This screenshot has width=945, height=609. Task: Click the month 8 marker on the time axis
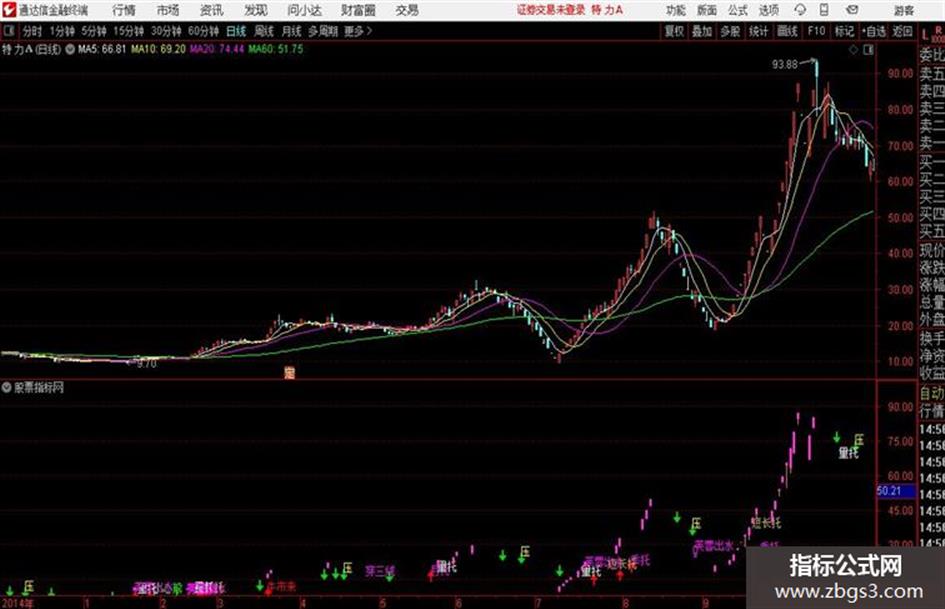(x=626, y=603)
